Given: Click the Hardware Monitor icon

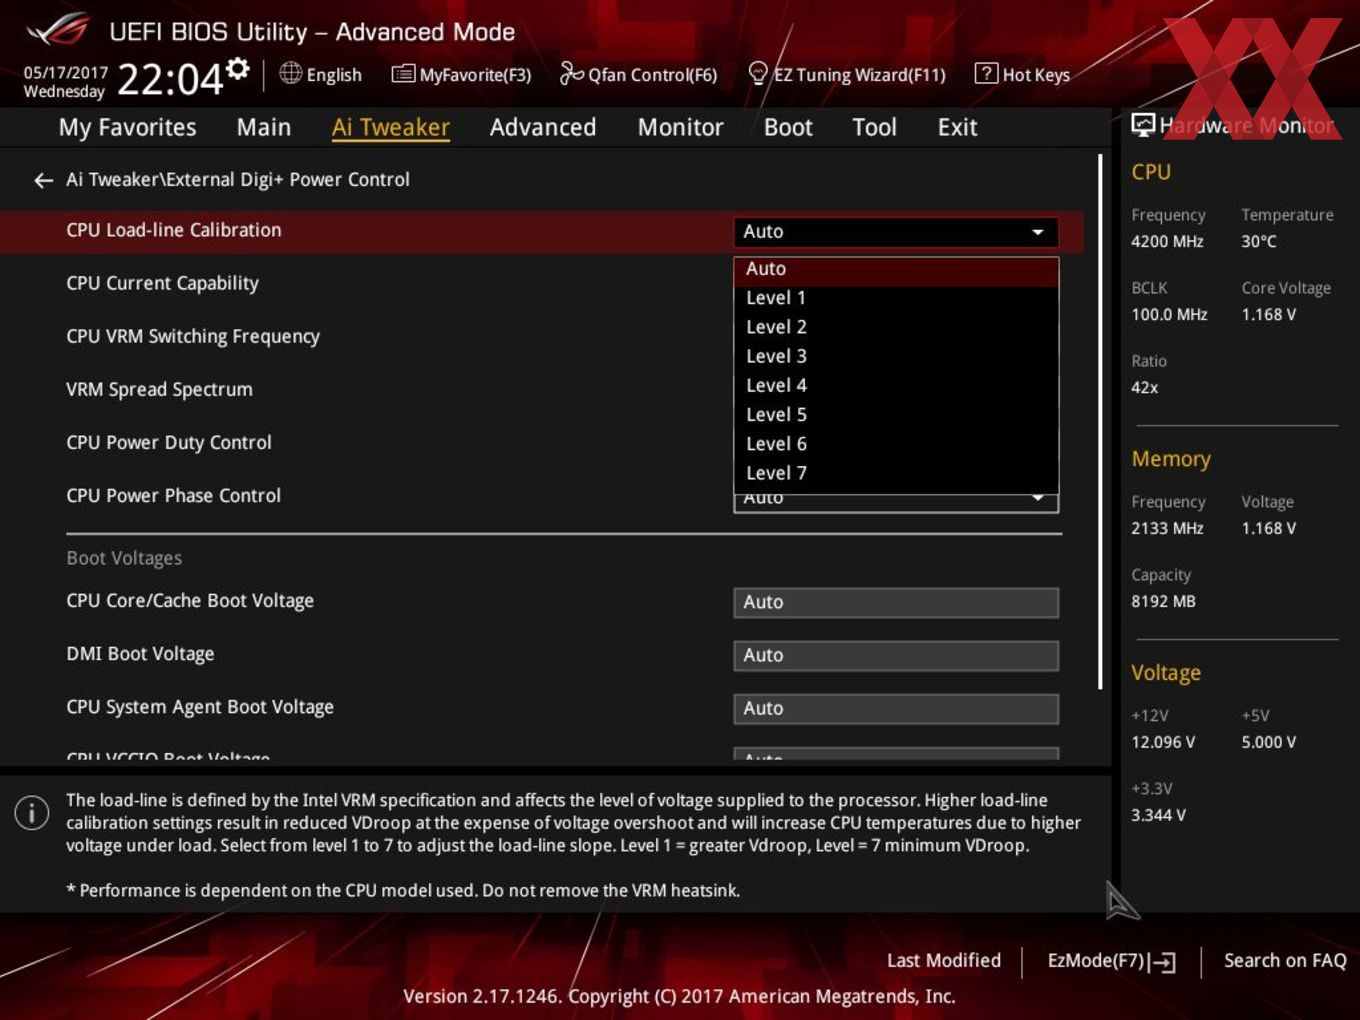Looking at the screenshot, I should (x=1143, y=125).
